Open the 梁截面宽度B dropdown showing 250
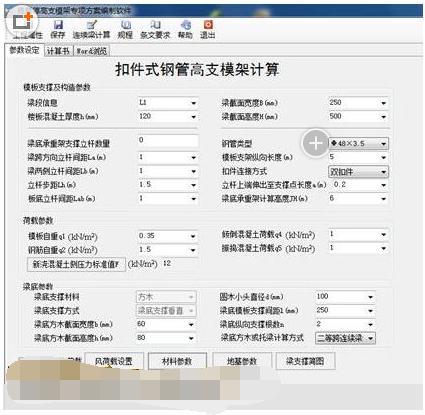The height and width of the screenshot is (415, 425). (358, 103)
